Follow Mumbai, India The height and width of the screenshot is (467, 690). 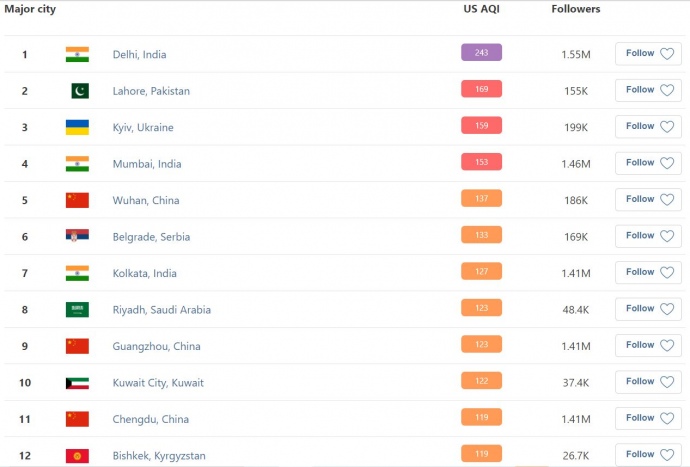pyautogui.click(x=648, y=163)
